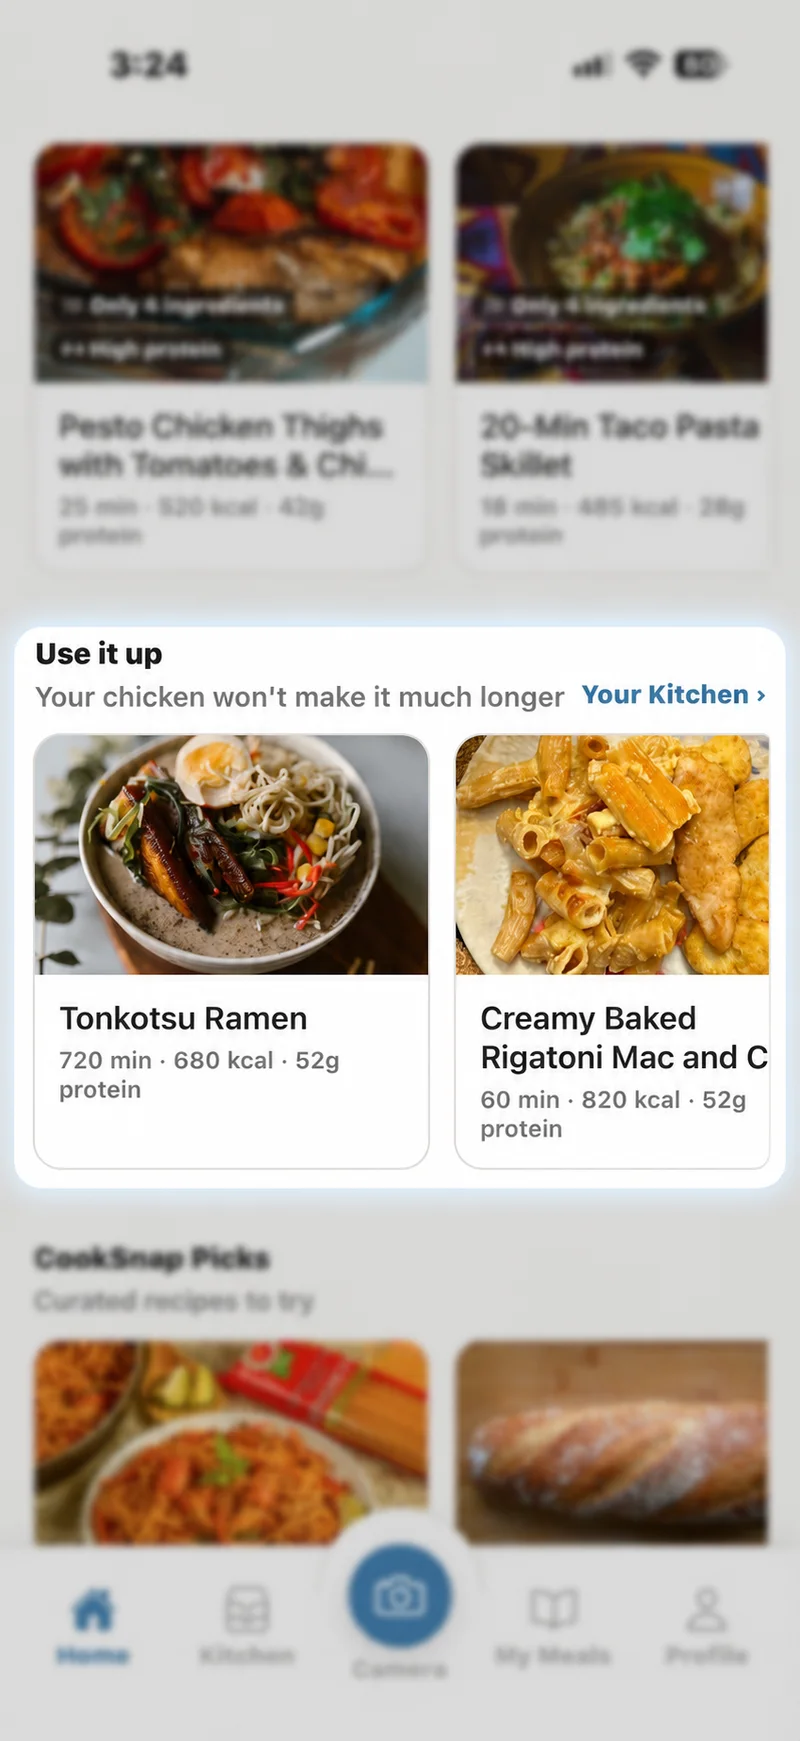Open Pesto Chicken Thighs recipe card

pos(231,357)
